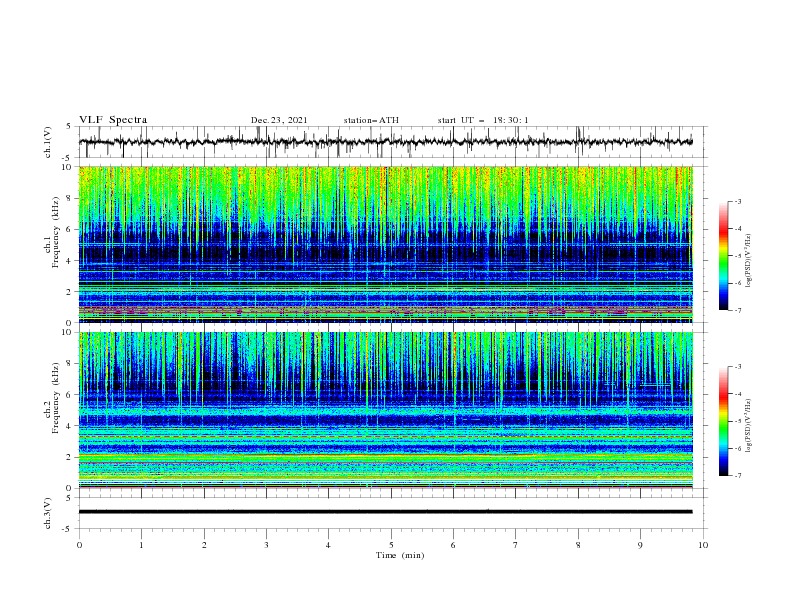Click the '8' kHz tick on ch.2 axis
Screen dimensions: 792x612
(70, 364)
